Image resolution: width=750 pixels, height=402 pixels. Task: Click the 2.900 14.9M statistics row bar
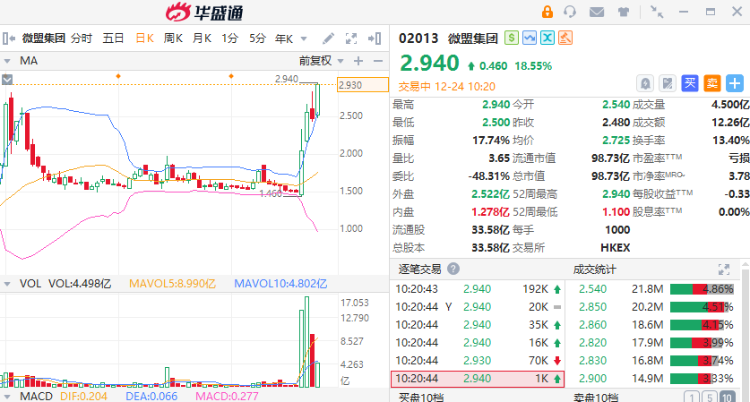[702, 379]
